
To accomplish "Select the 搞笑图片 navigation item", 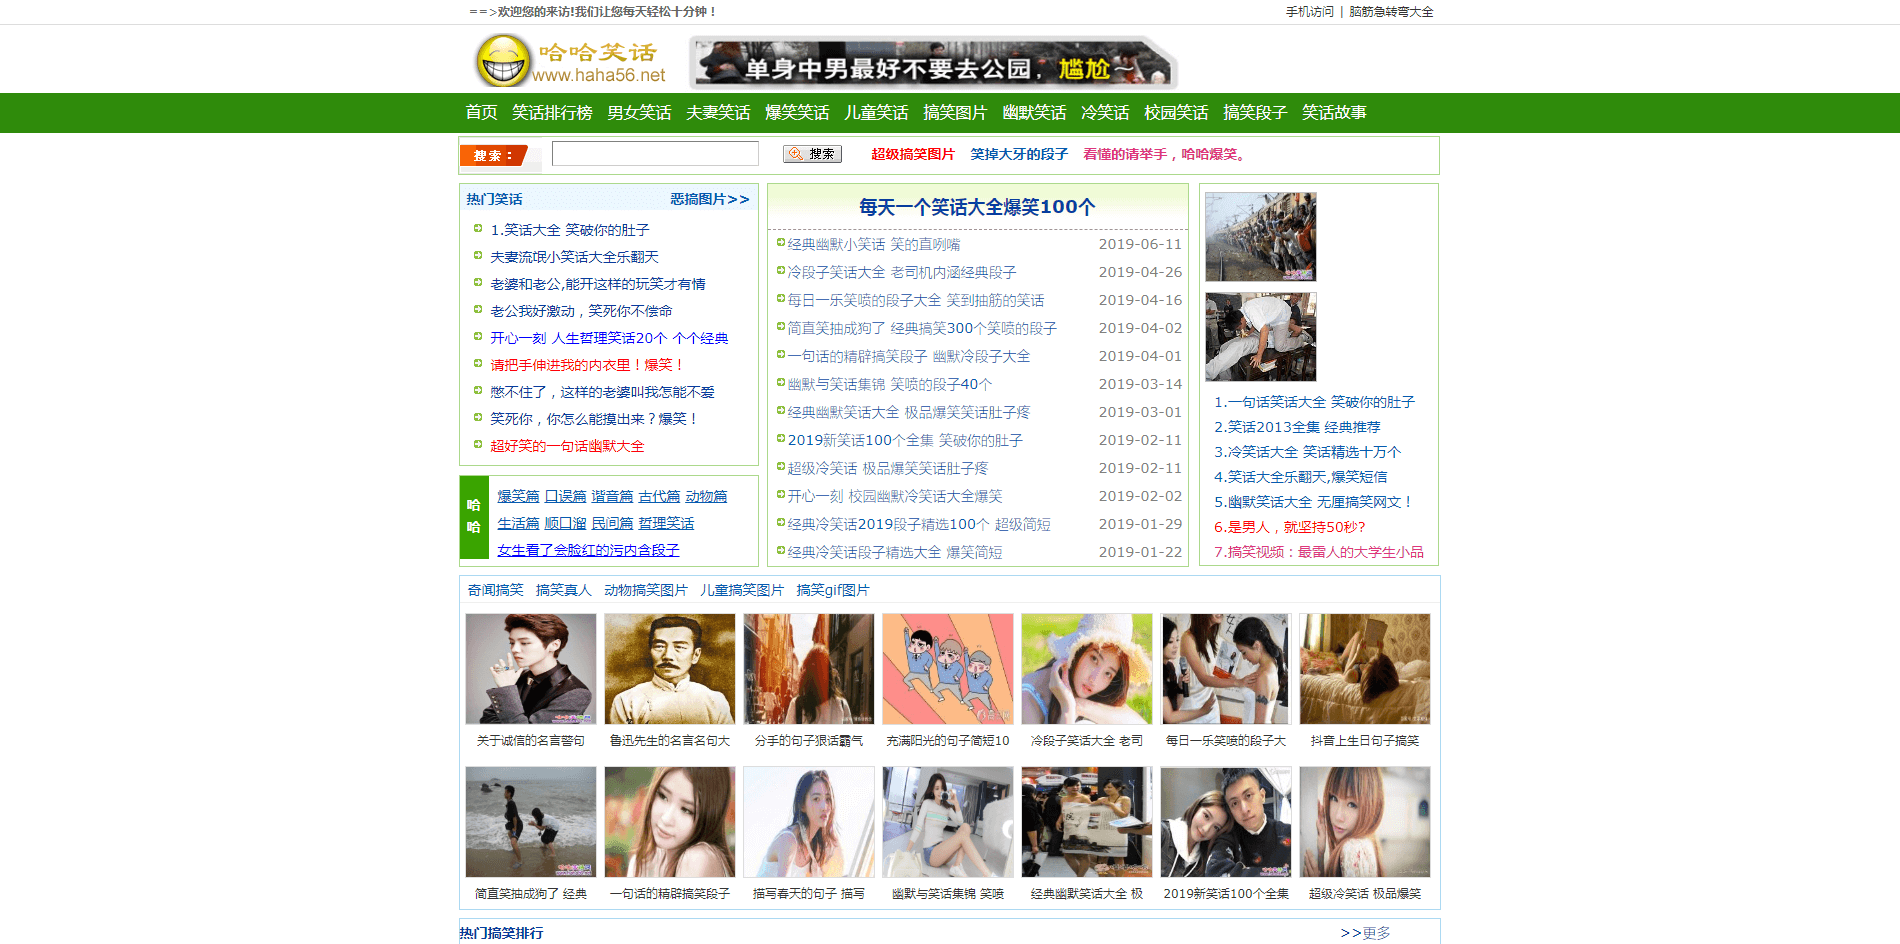I will 954,113.
